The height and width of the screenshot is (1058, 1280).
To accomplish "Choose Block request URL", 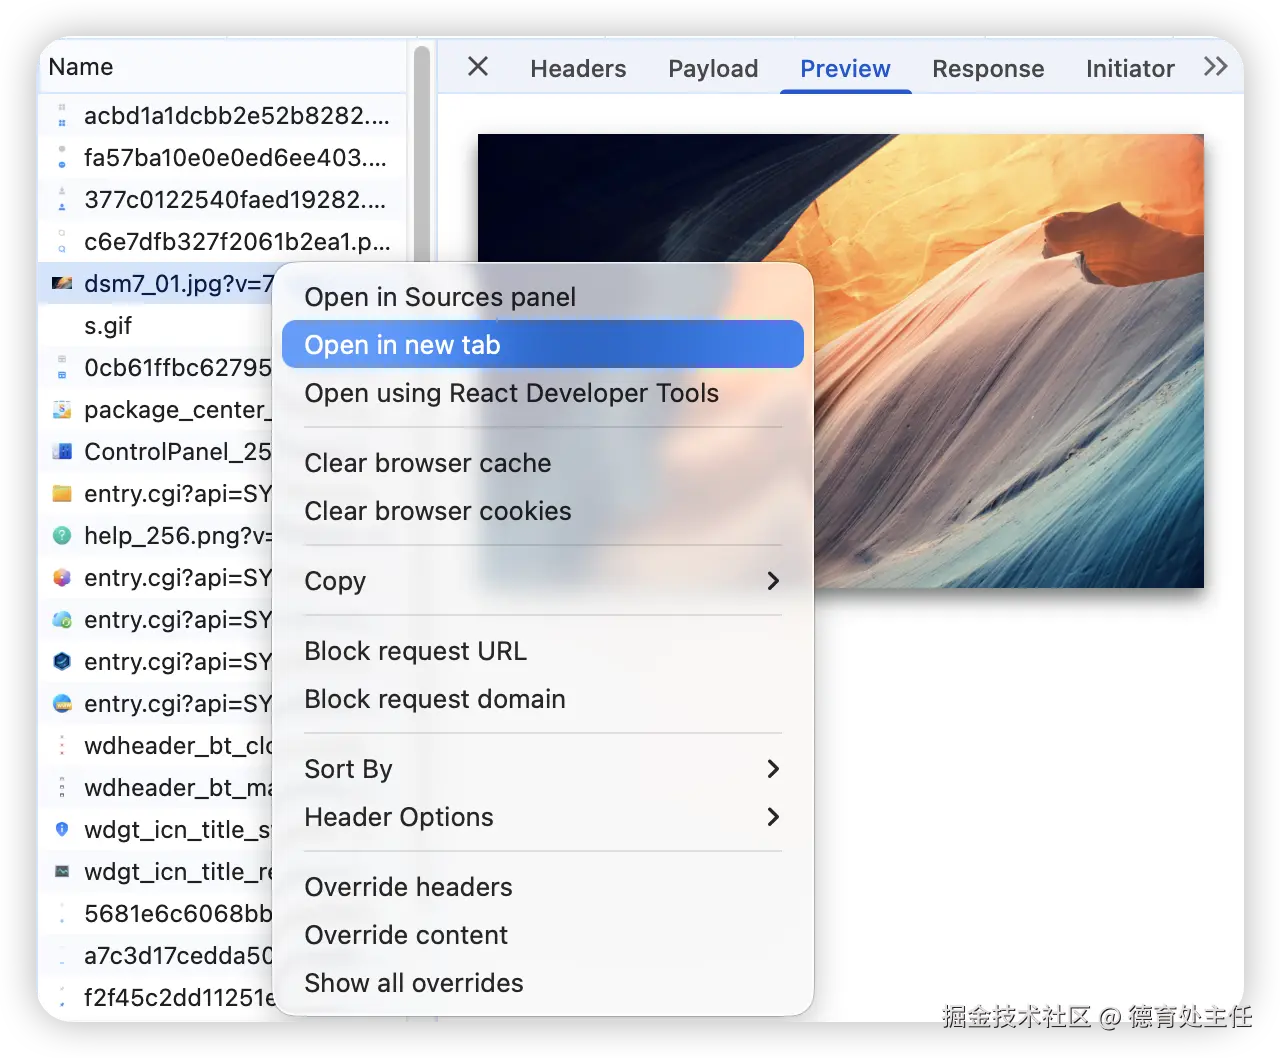I will click(x=543, y=651).
